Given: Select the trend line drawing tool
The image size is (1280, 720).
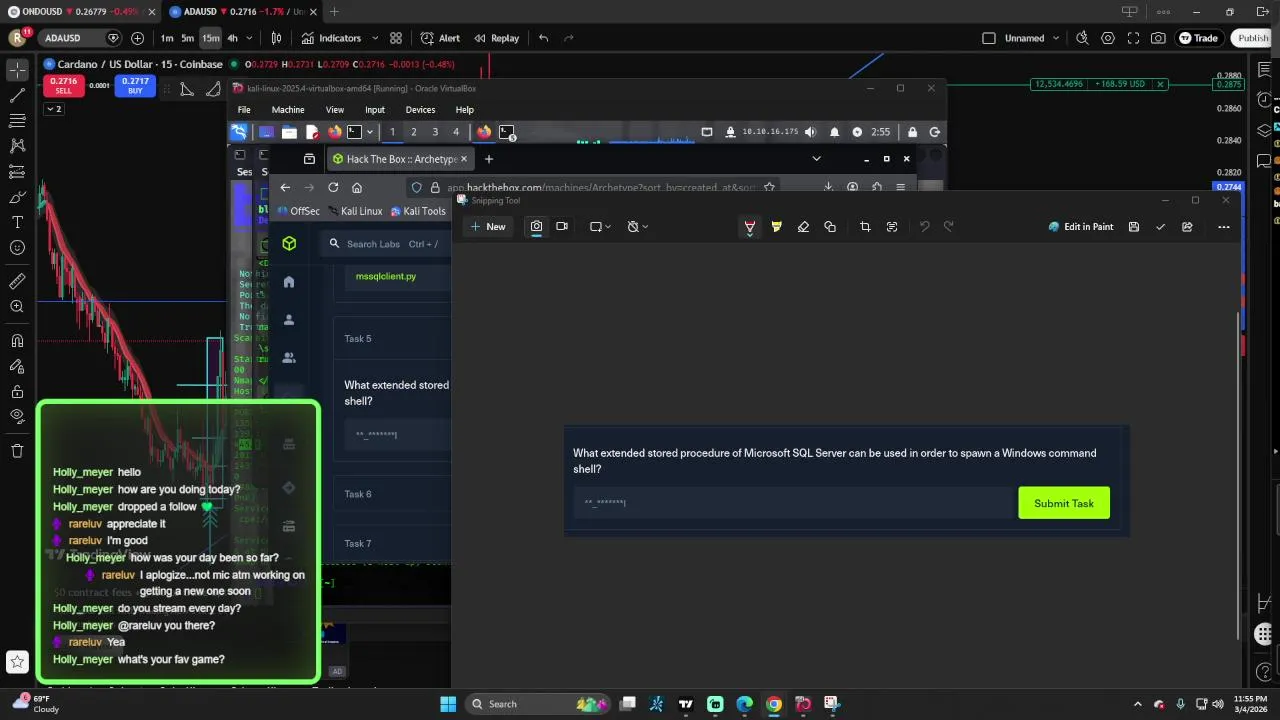Looking at the screenshot, I should pos(17,95).
